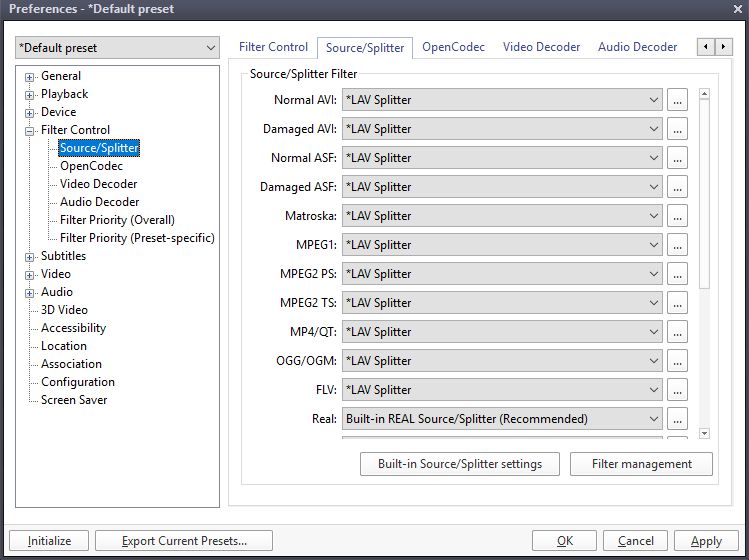Open the Default preset dropdown
749x560 pixels.
[118, 48]
